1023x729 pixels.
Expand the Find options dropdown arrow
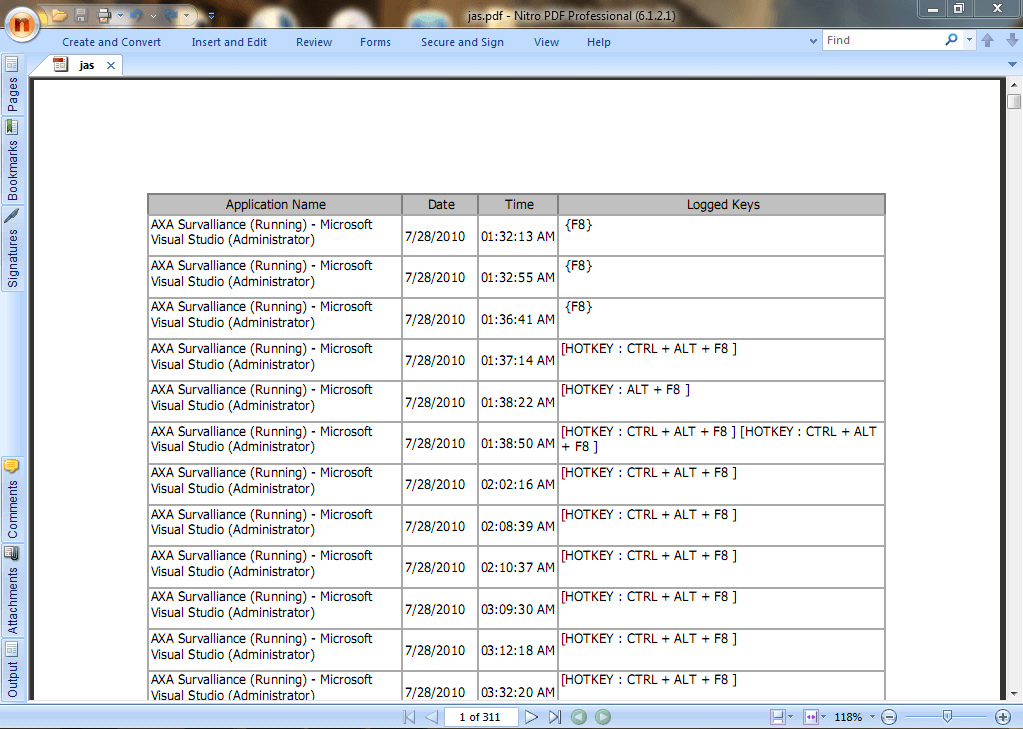pos(969,40)
